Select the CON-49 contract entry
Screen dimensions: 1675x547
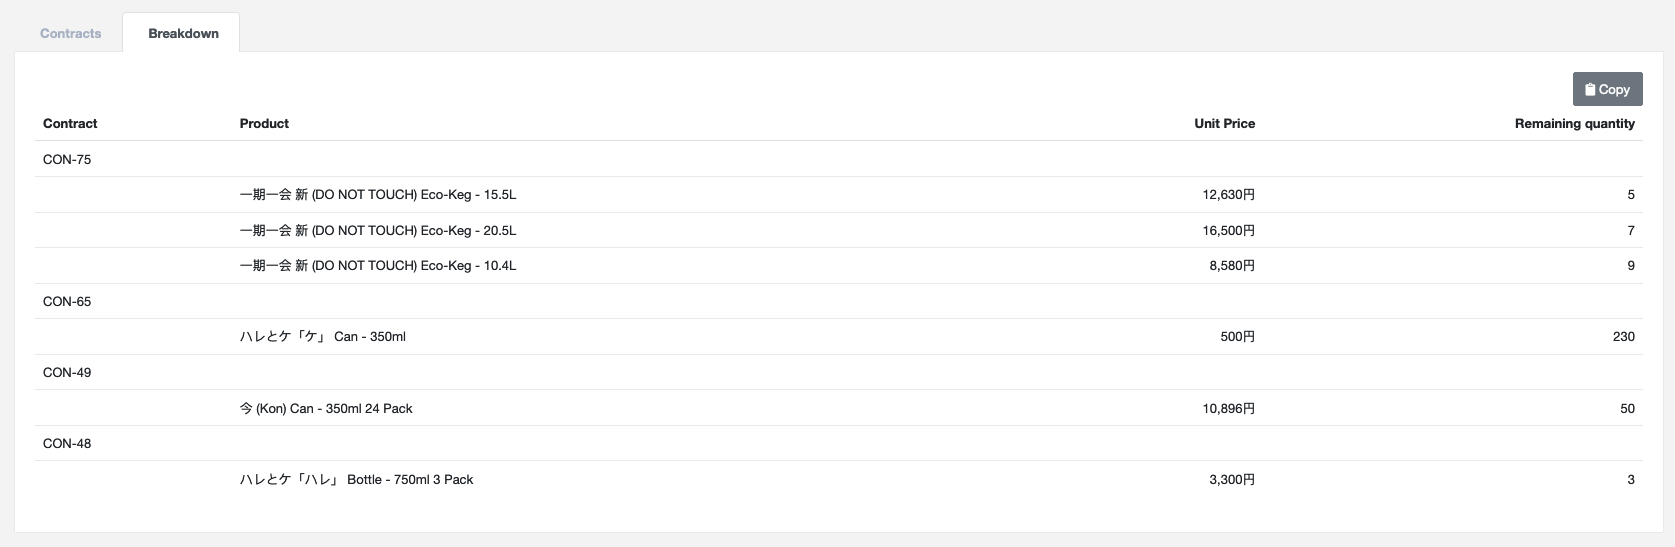(67, 372)
